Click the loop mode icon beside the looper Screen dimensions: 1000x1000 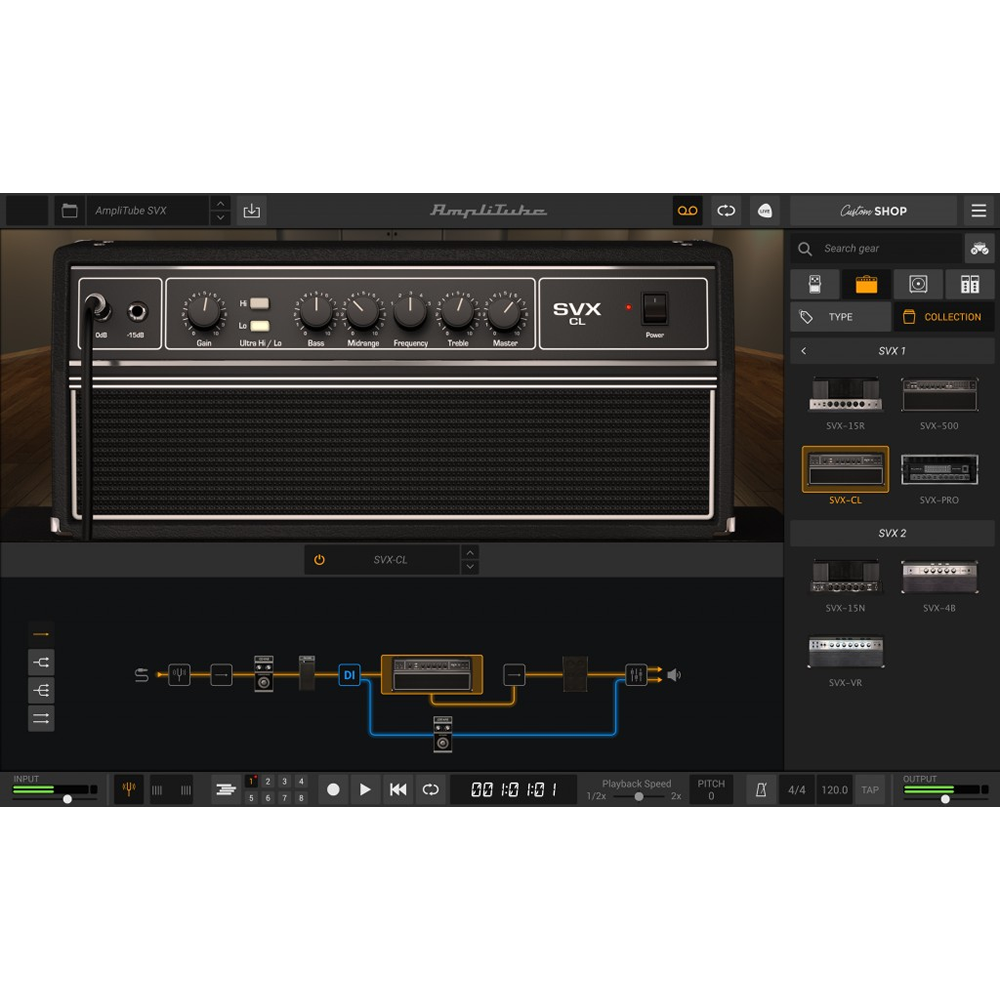point(726,210)
